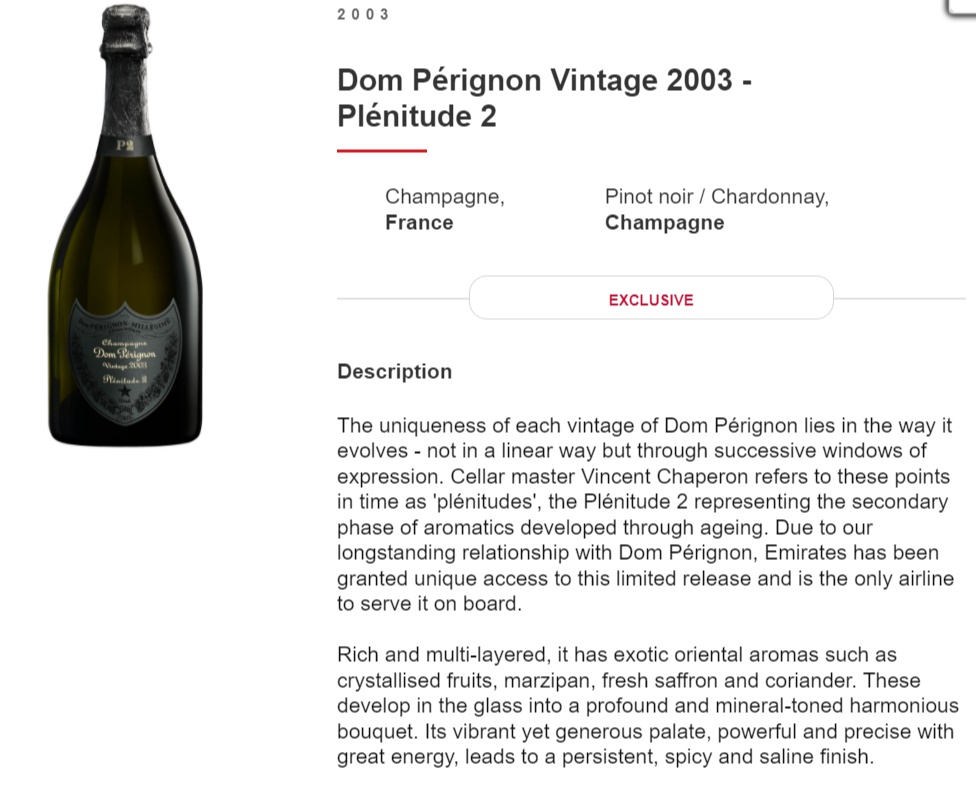Click the 2003 vintage year label
The height and width of the screenshot is (804, 976).
363,14
